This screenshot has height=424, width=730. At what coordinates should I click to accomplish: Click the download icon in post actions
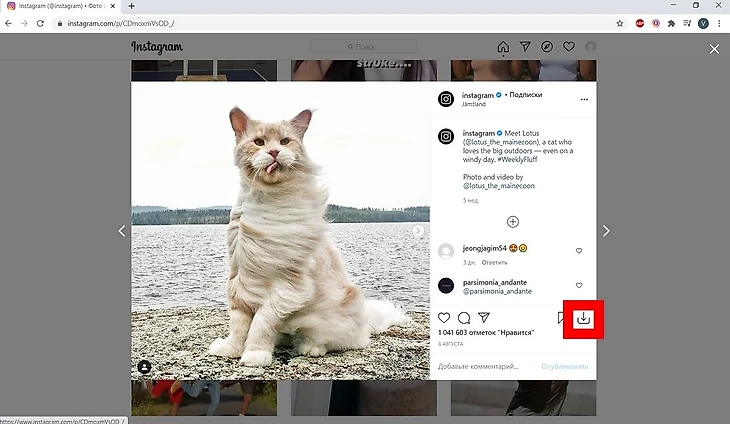point(583,318)
